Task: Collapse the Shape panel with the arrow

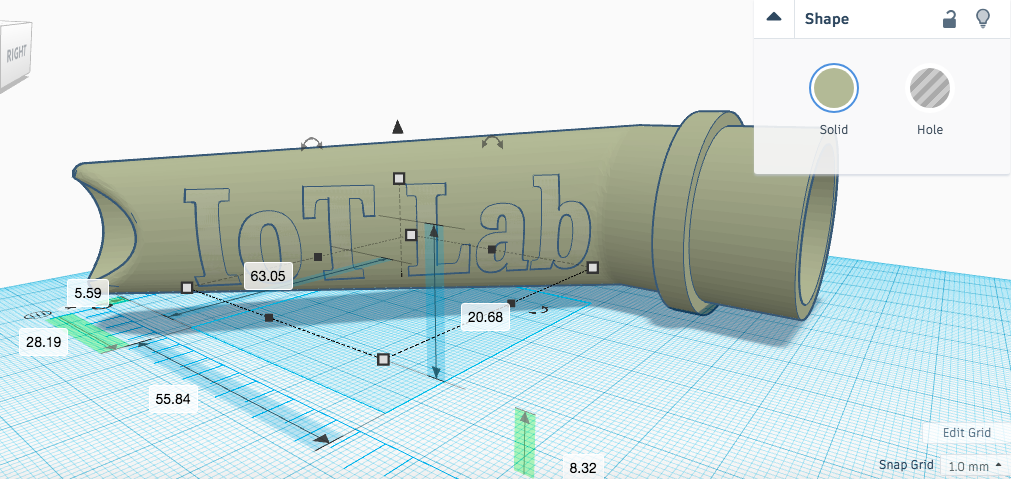Action: (x=774, y=18)
